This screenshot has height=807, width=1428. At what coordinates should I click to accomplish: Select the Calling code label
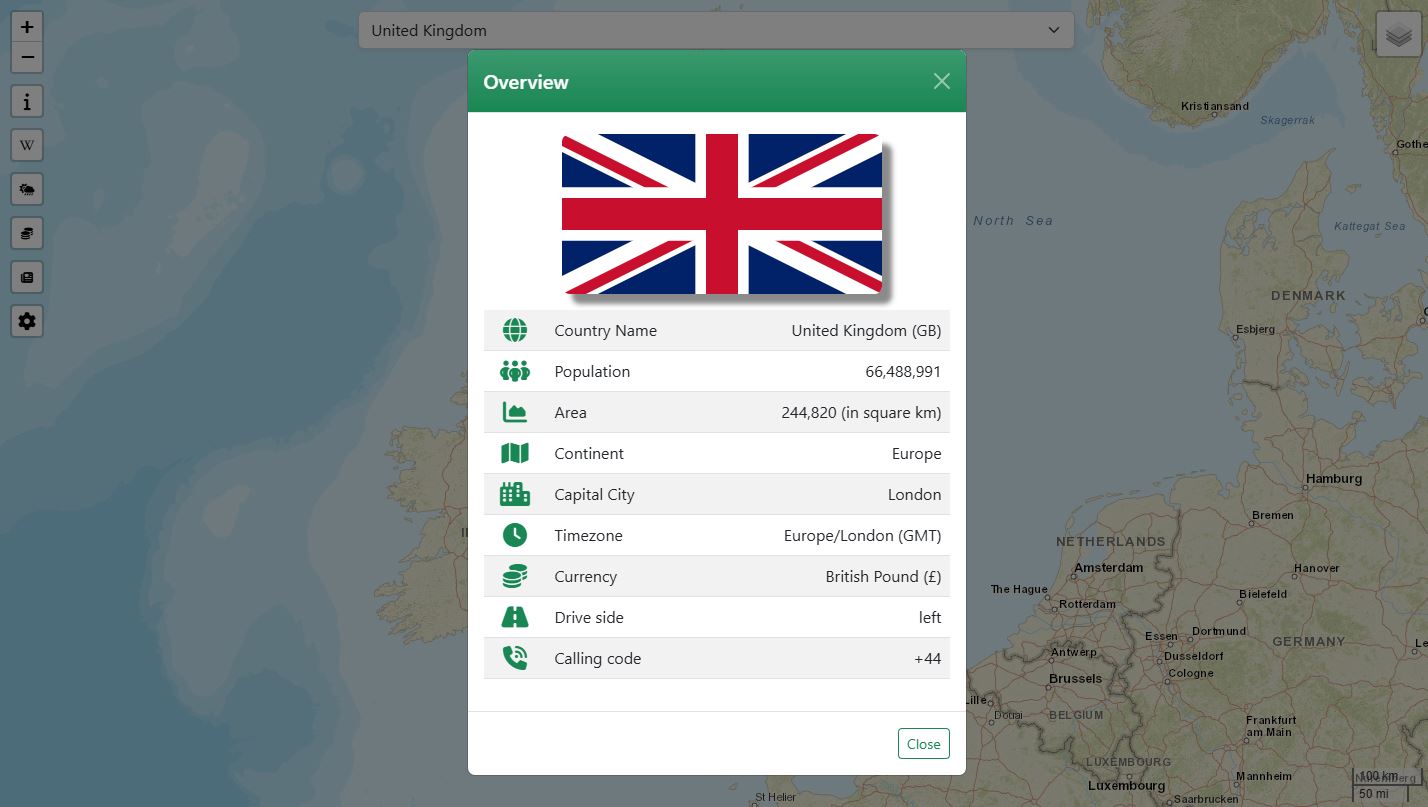coord(598,658)
